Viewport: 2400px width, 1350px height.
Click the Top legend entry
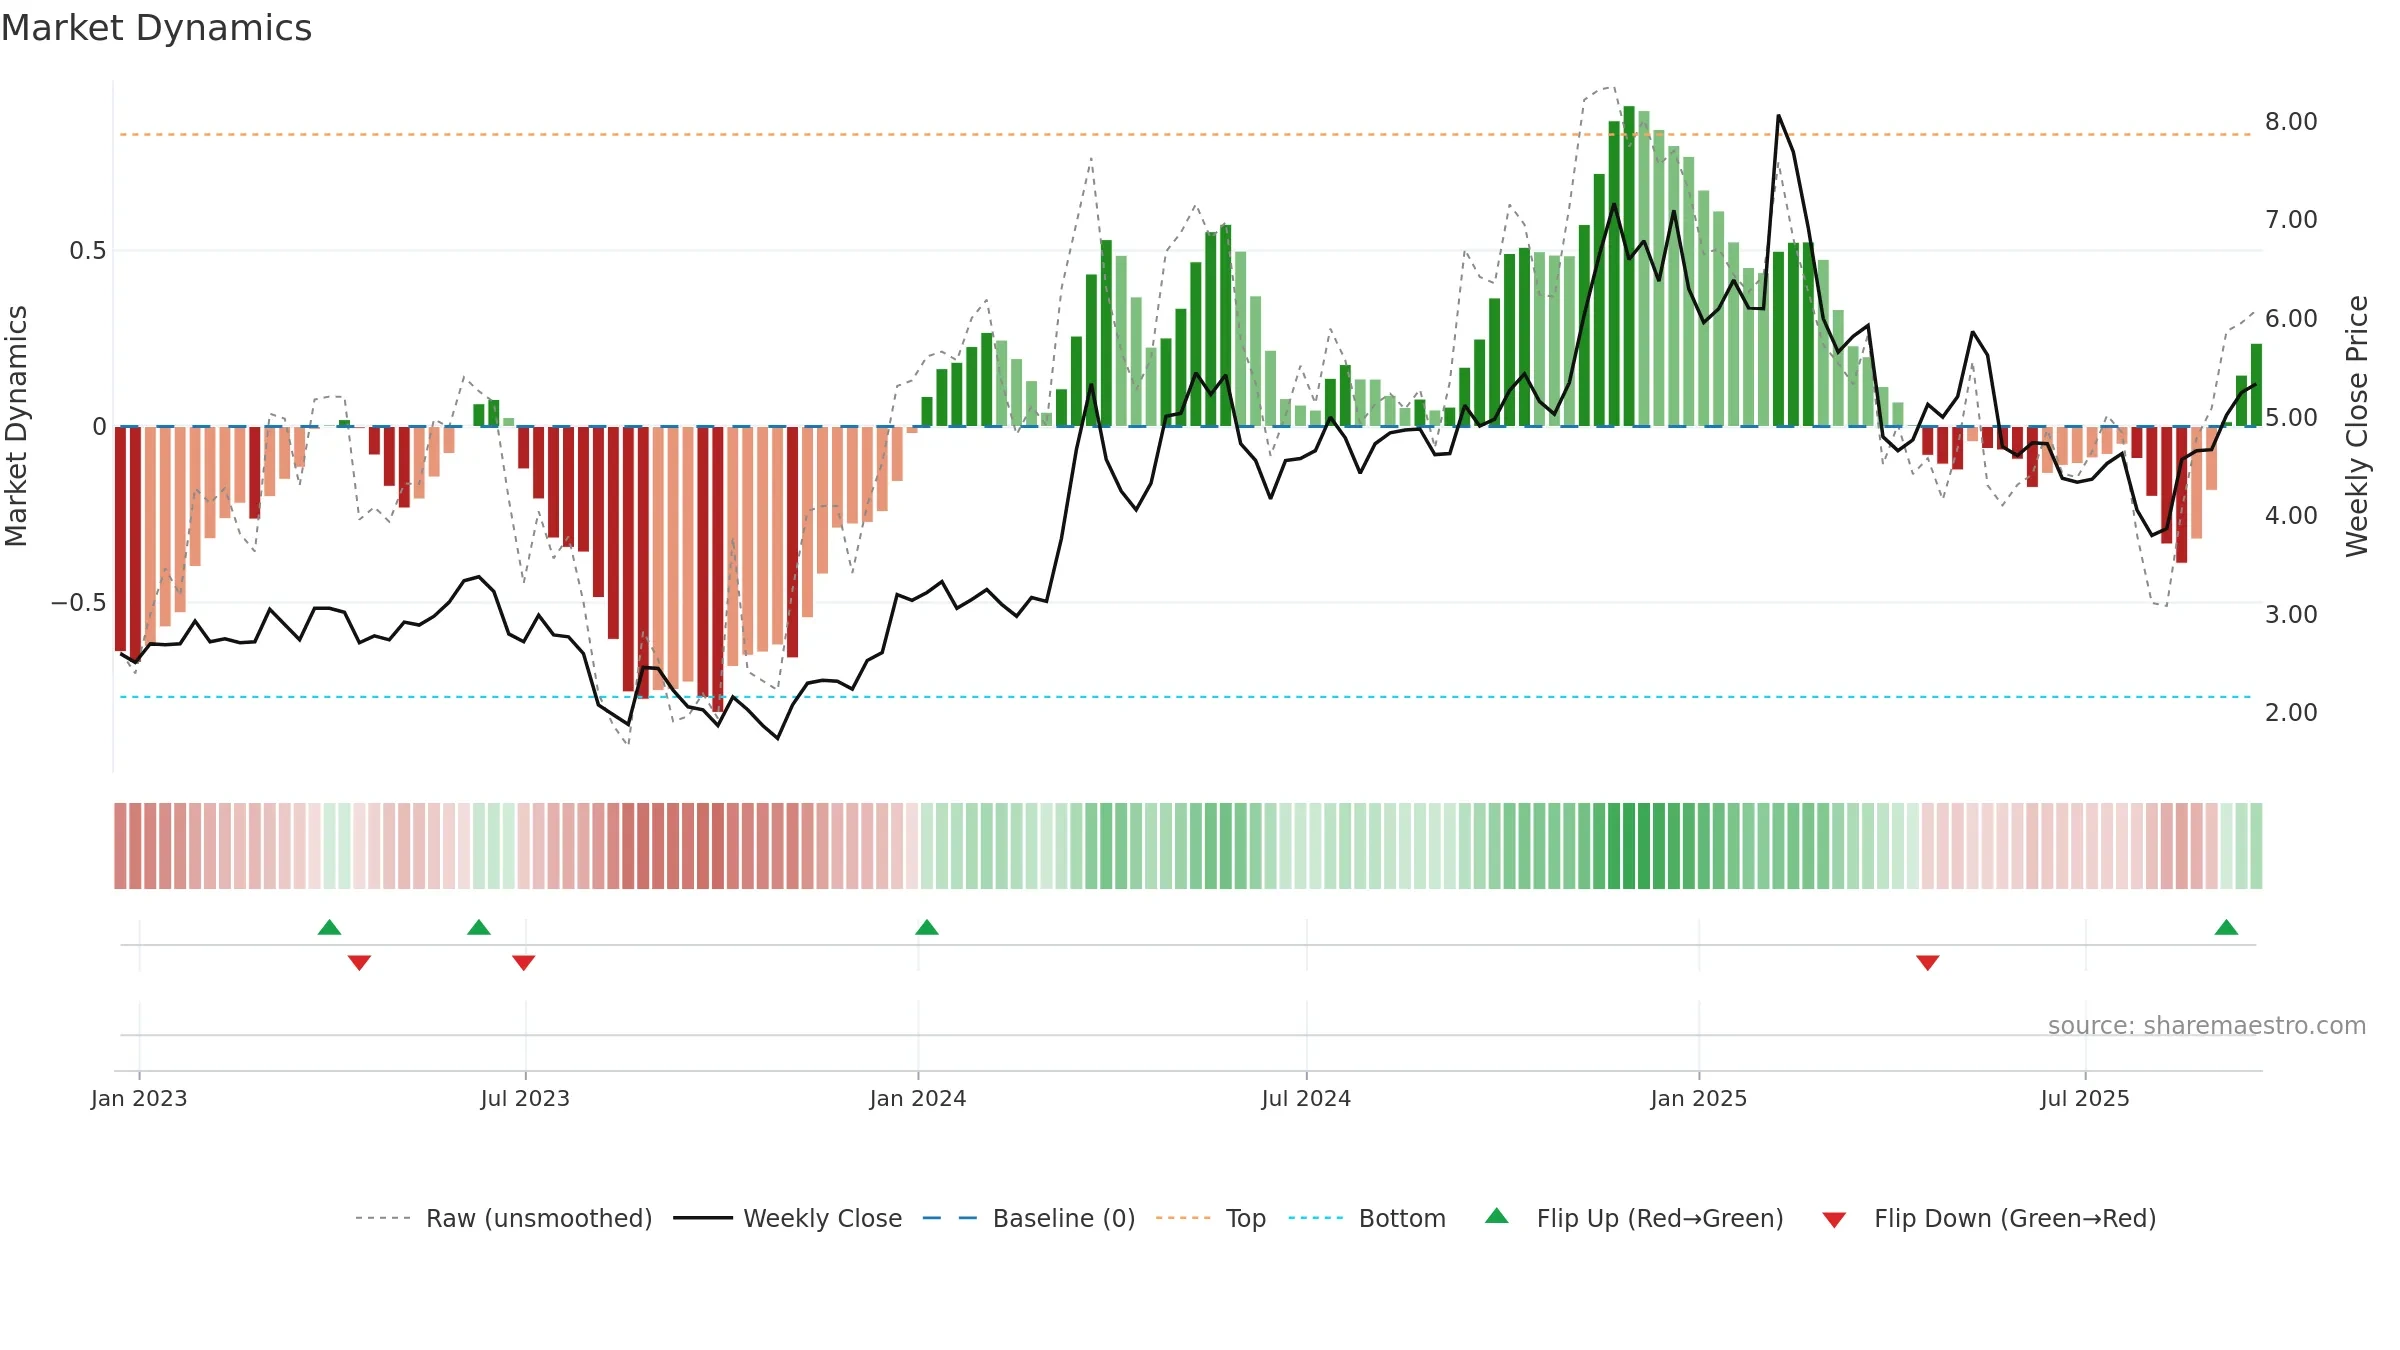1211,1218
